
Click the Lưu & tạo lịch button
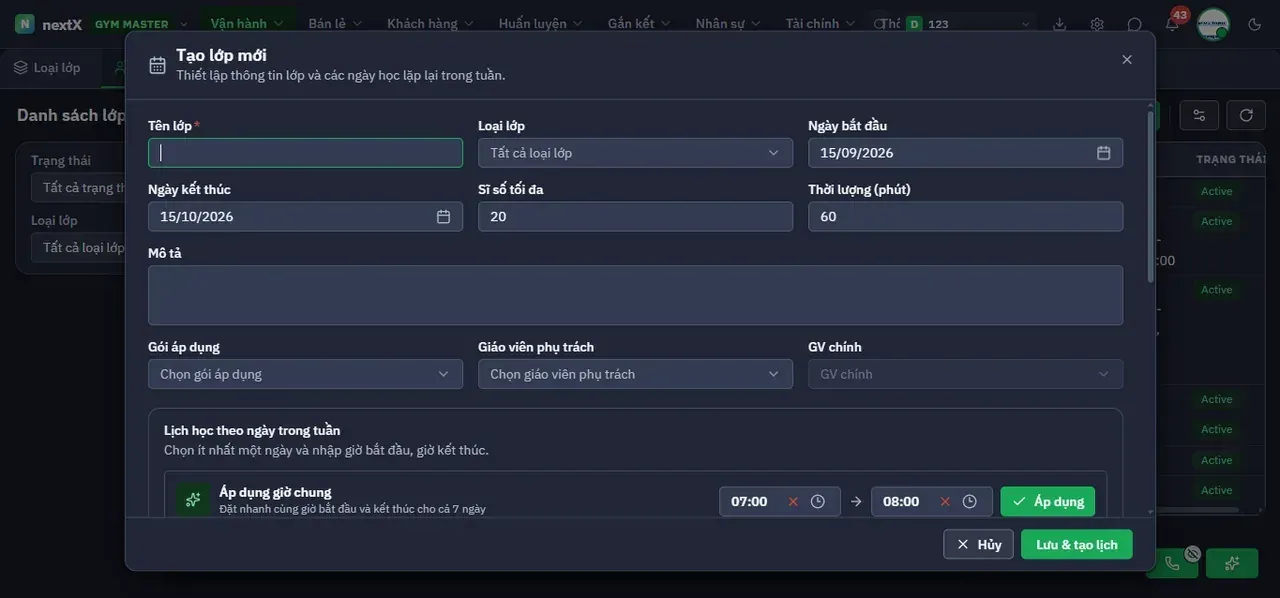coord(1077,544)
